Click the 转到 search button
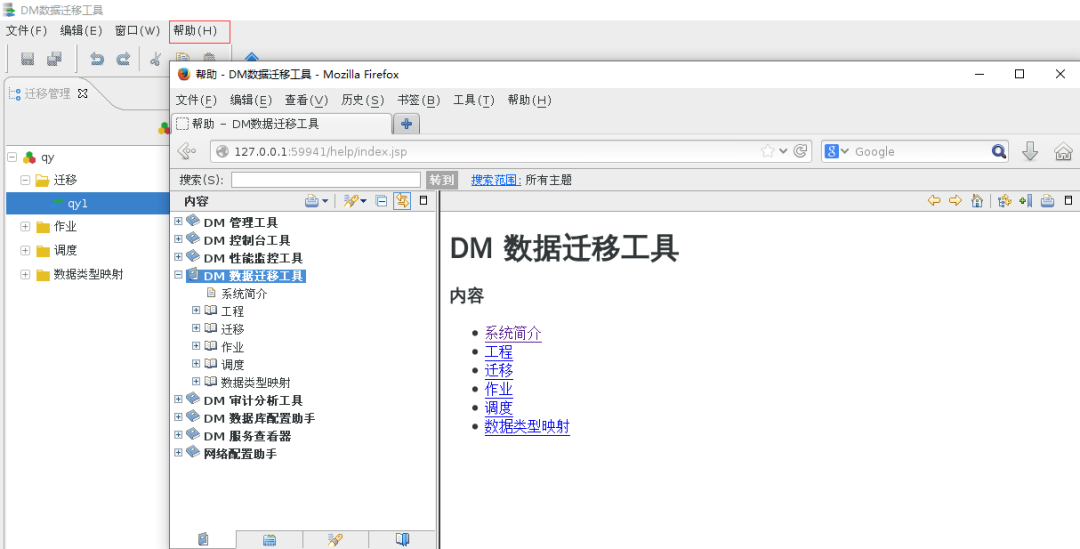The image size is (1080, 549). (442, 180)
